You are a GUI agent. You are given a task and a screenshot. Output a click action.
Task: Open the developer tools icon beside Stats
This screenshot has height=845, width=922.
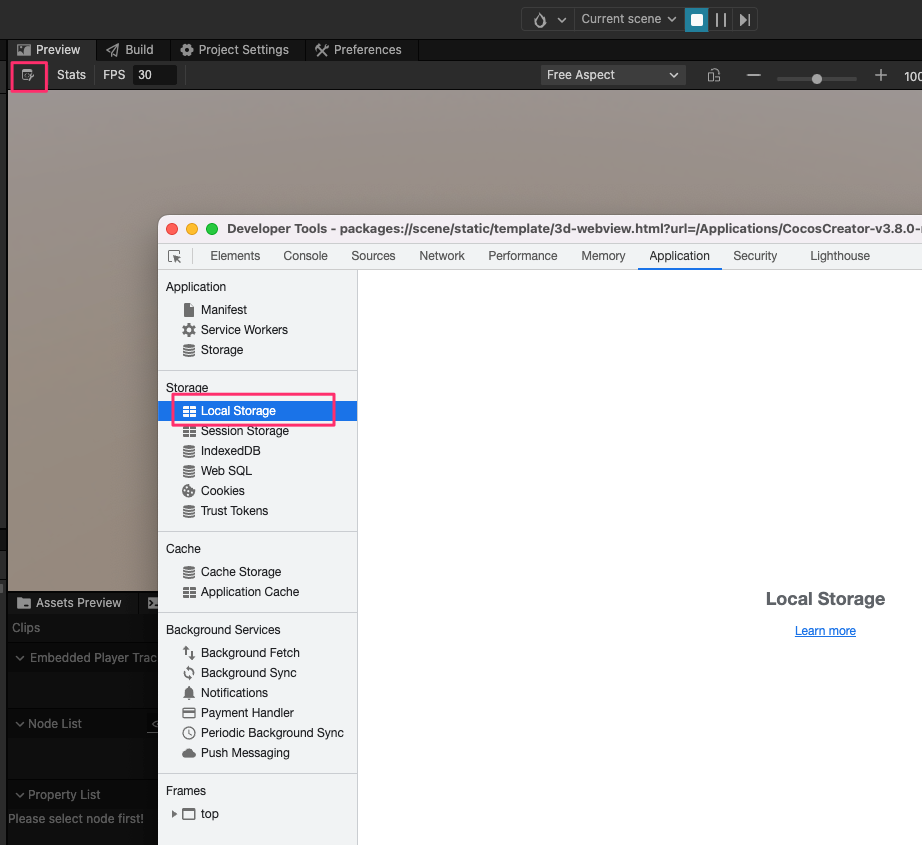click(28, 75)
